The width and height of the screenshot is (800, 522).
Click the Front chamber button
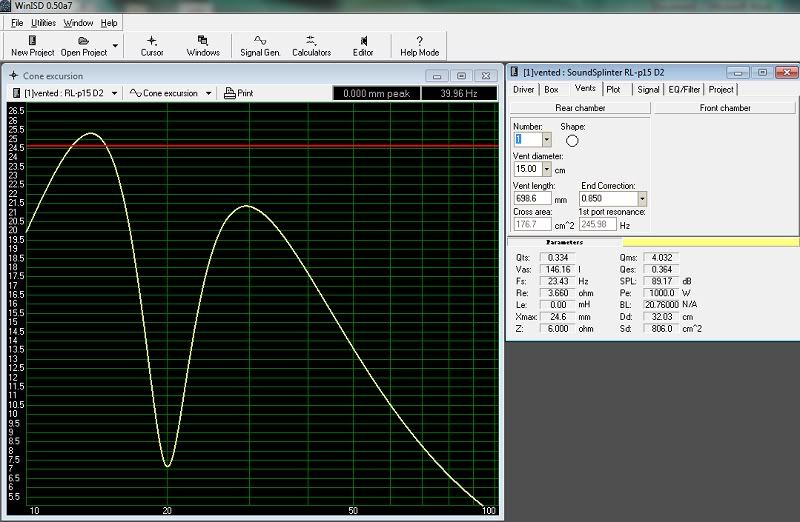725,108
